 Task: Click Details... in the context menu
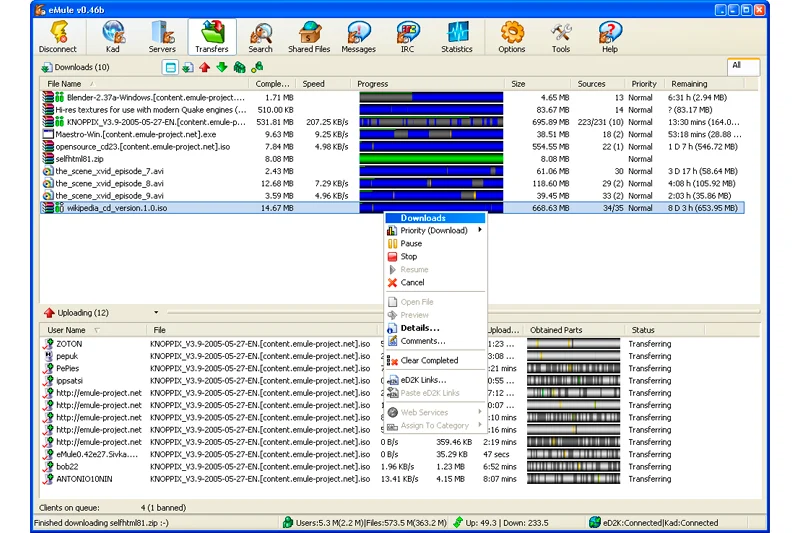pyautogui.click(x=420, y=327)
